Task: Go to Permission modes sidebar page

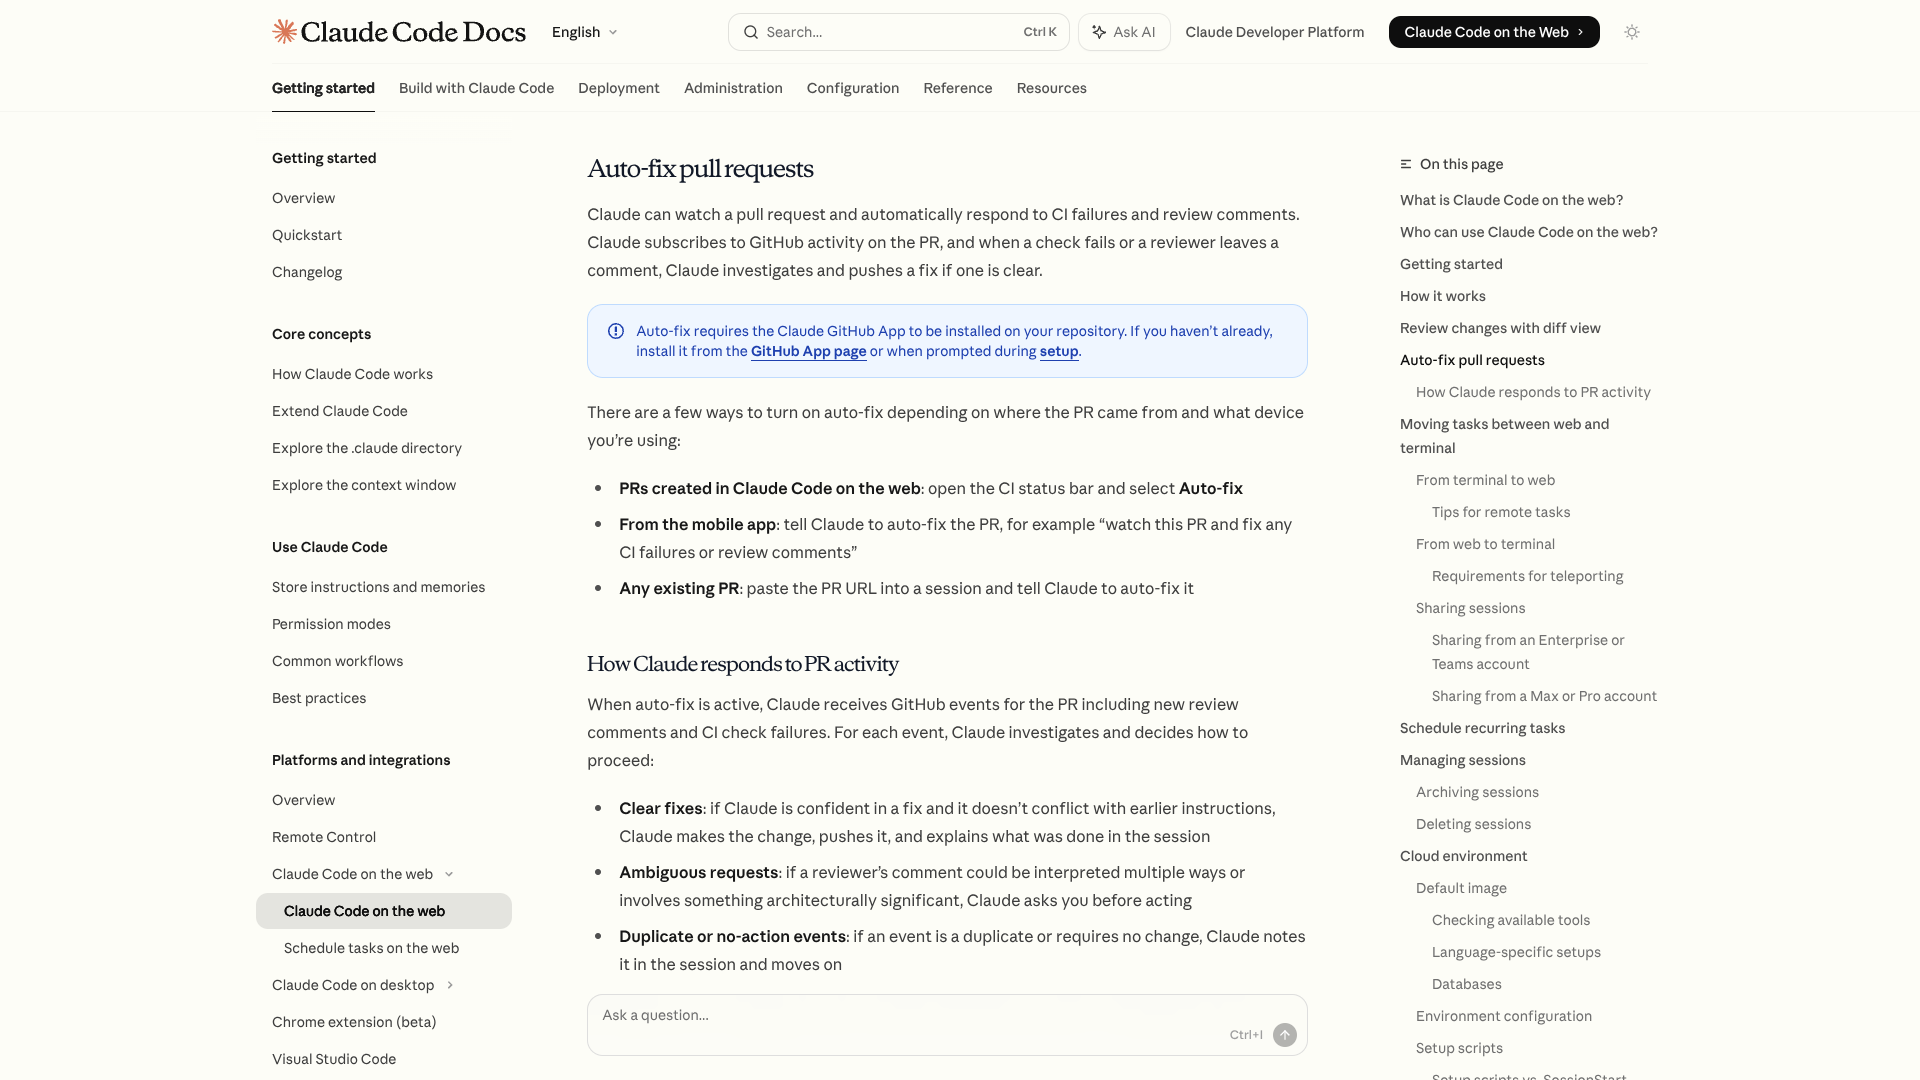Action: 331,624
